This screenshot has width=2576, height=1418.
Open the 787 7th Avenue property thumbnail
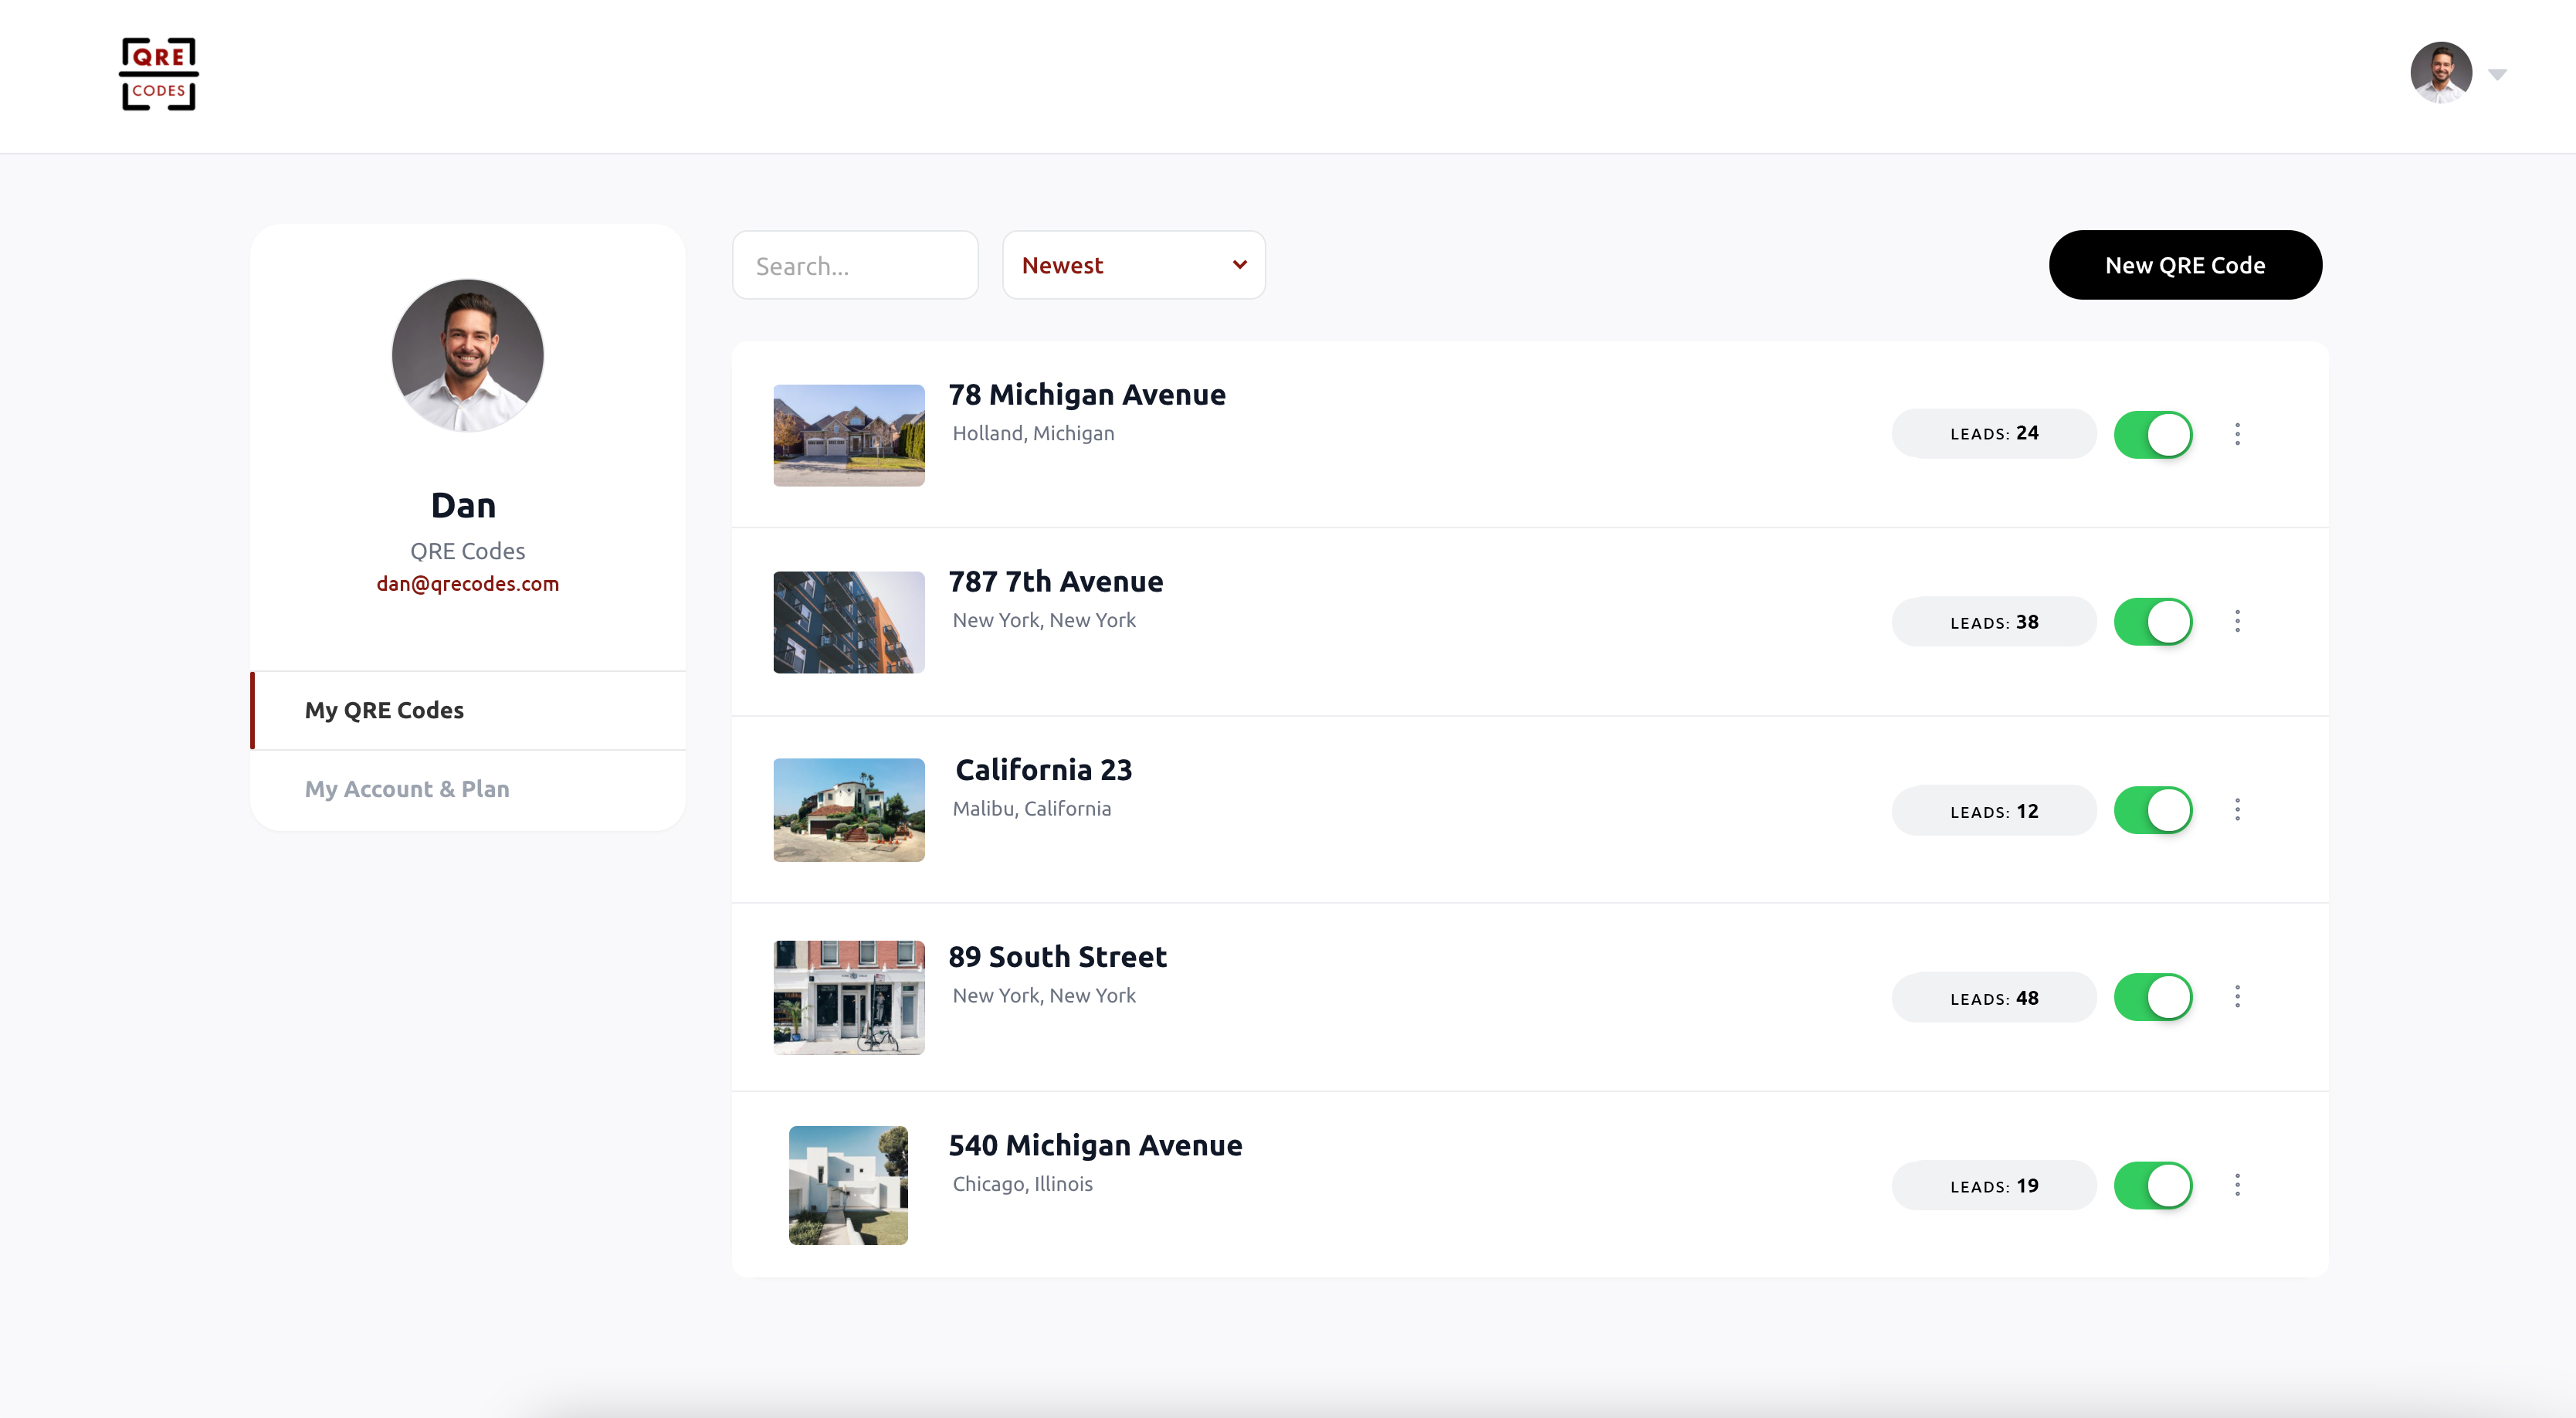click(848, 622)
